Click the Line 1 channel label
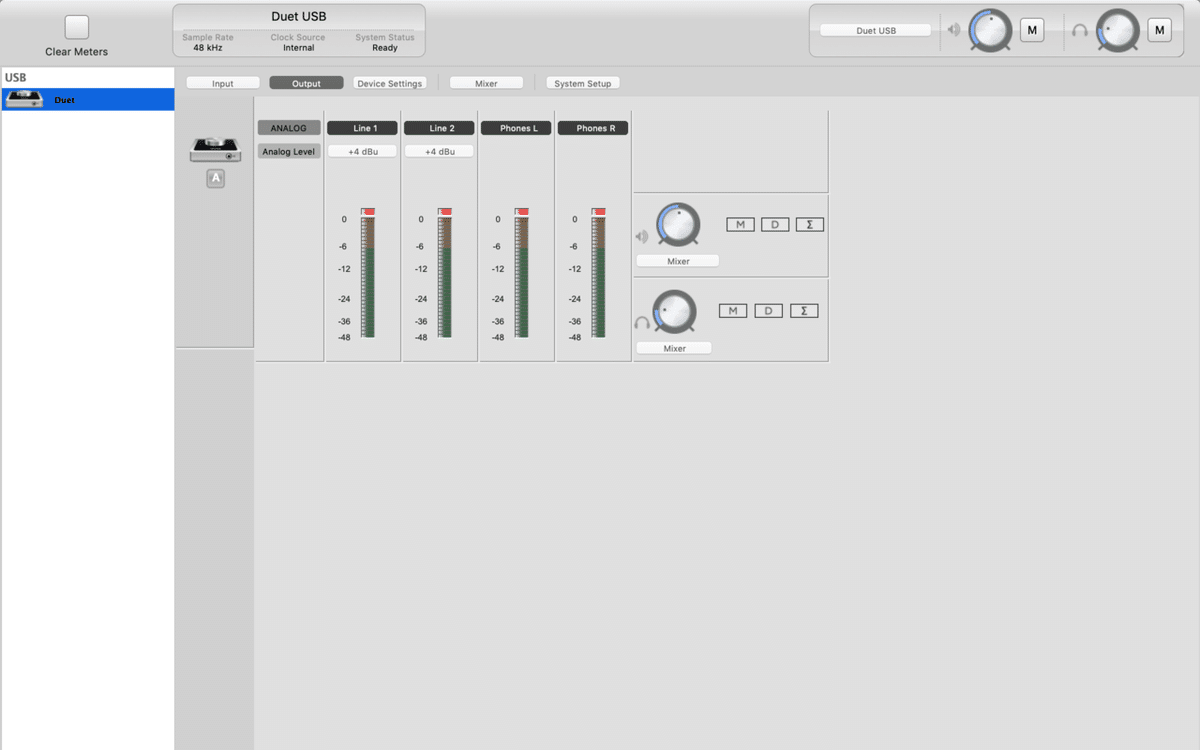The height and width of the screenshot is (750, 1200). click(x=362, y=128)
